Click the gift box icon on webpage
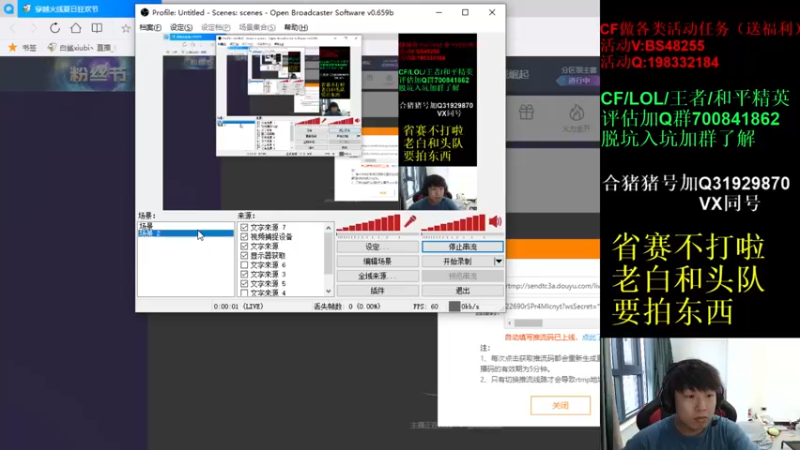Viewport: 800px width, 450px height. (x=526, y=112)
